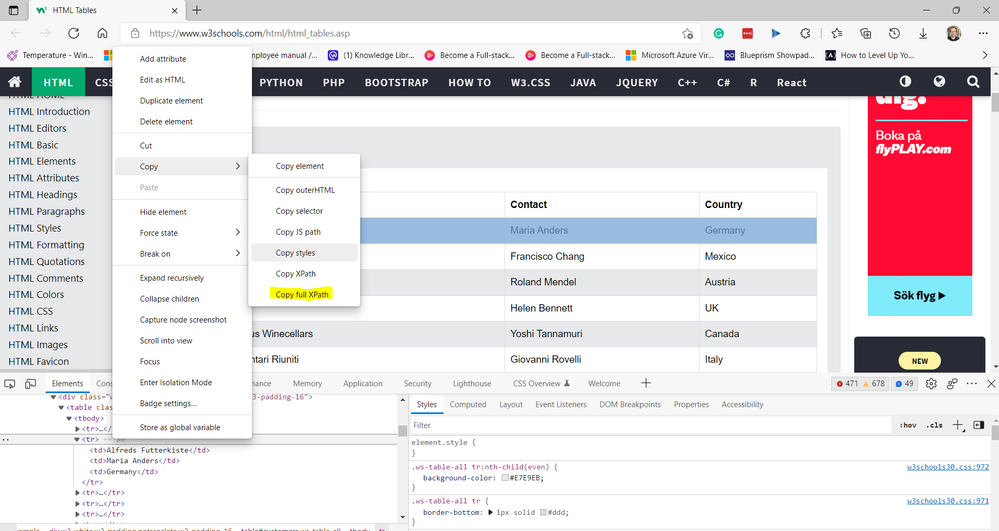
Task: Click the browser home button icon
Action: click(x=102, y=33)
